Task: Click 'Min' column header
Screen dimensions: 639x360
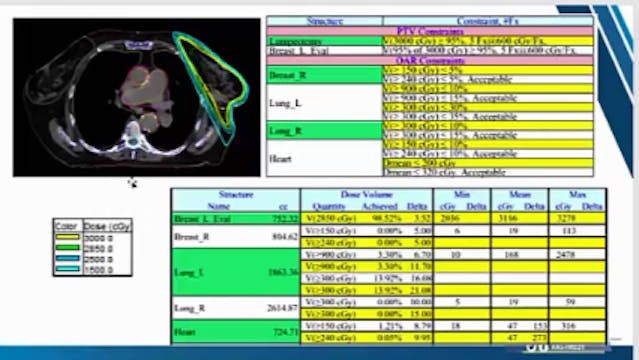Action: pyautogui.click(x=462, y=194)
